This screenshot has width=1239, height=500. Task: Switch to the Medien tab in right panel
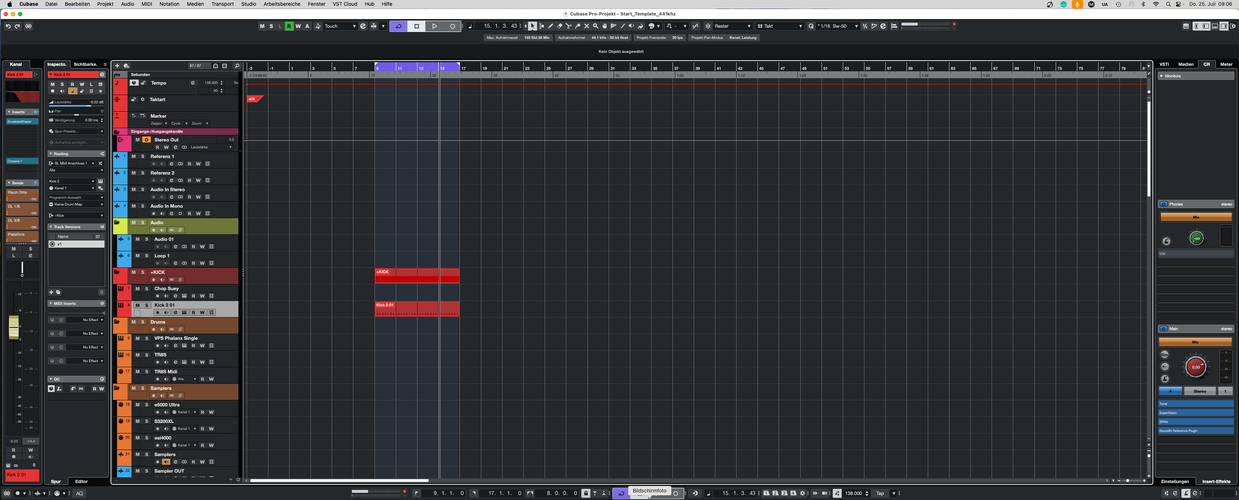pyautogui.click(x=1186, y=63)
